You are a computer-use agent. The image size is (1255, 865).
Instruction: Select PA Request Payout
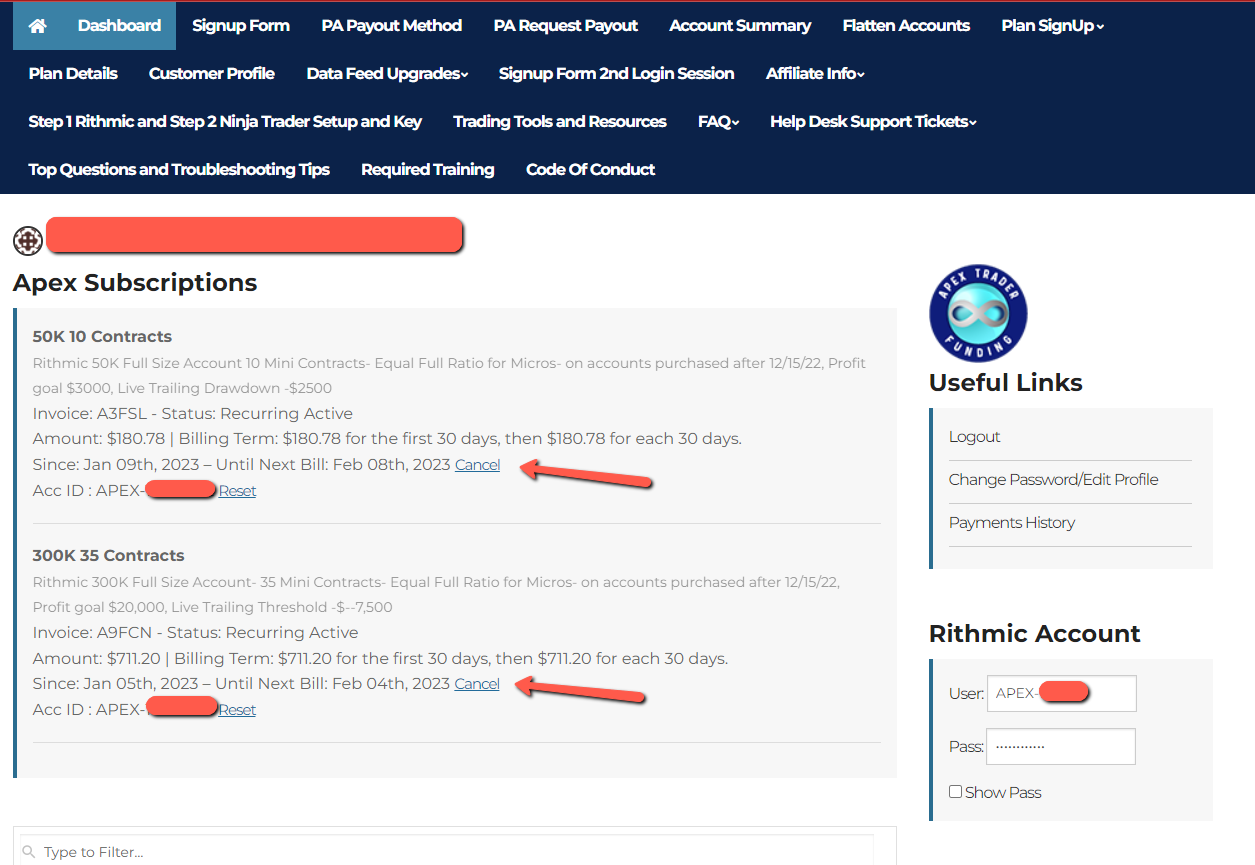click(x=566, y=26)
